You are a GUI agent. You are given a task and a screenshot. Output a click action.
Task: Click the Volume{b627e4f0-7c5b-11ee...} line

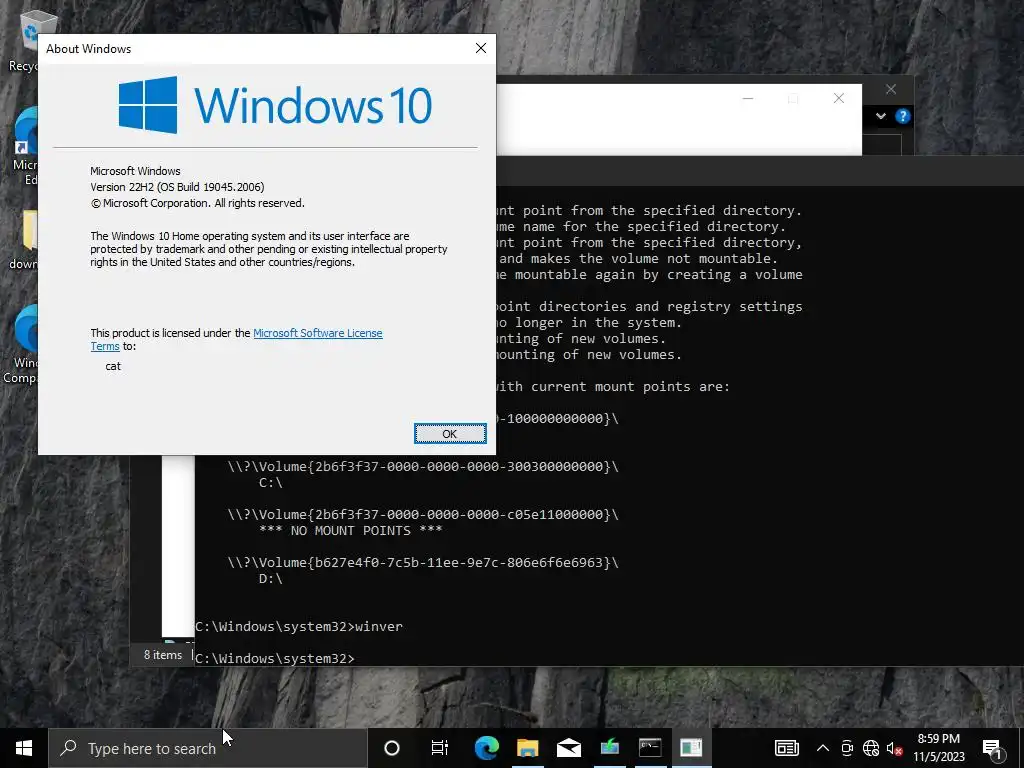(423, 562)
